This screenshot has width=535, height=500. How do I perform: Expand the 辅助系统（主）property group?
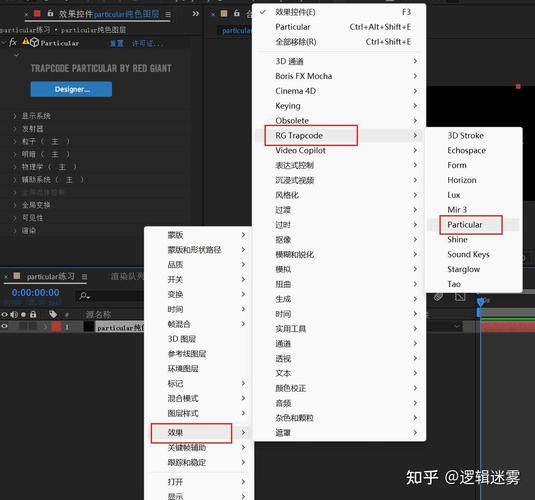[x=15, y=180]
